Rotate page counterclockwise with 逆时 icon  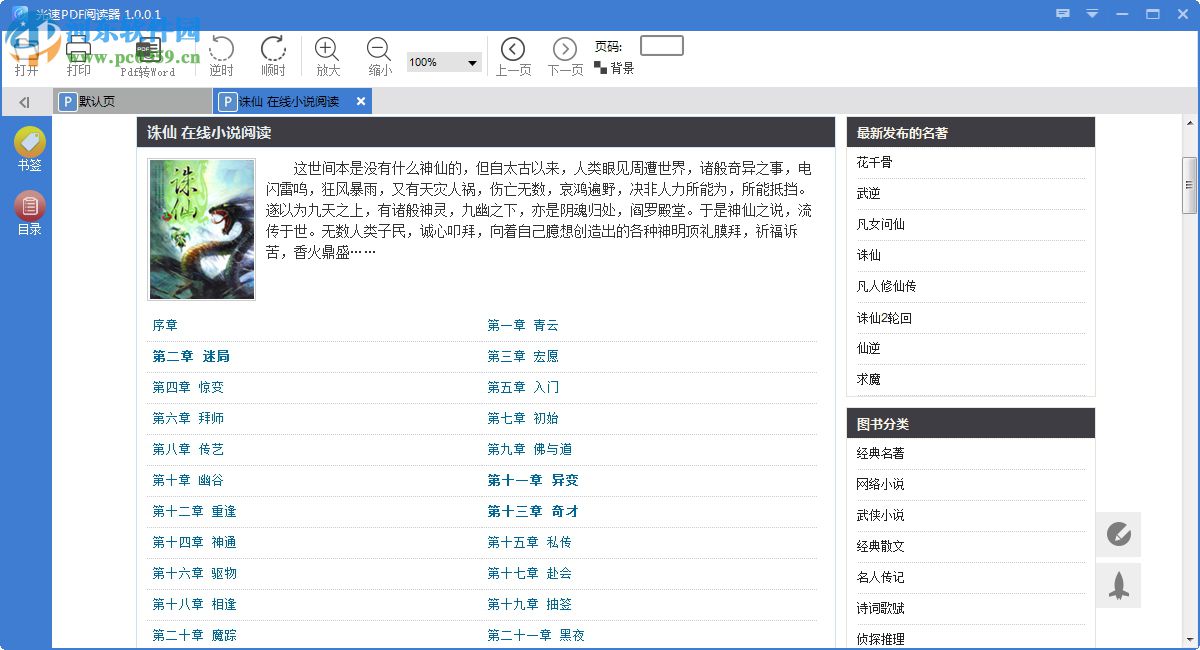coord(221,50)
